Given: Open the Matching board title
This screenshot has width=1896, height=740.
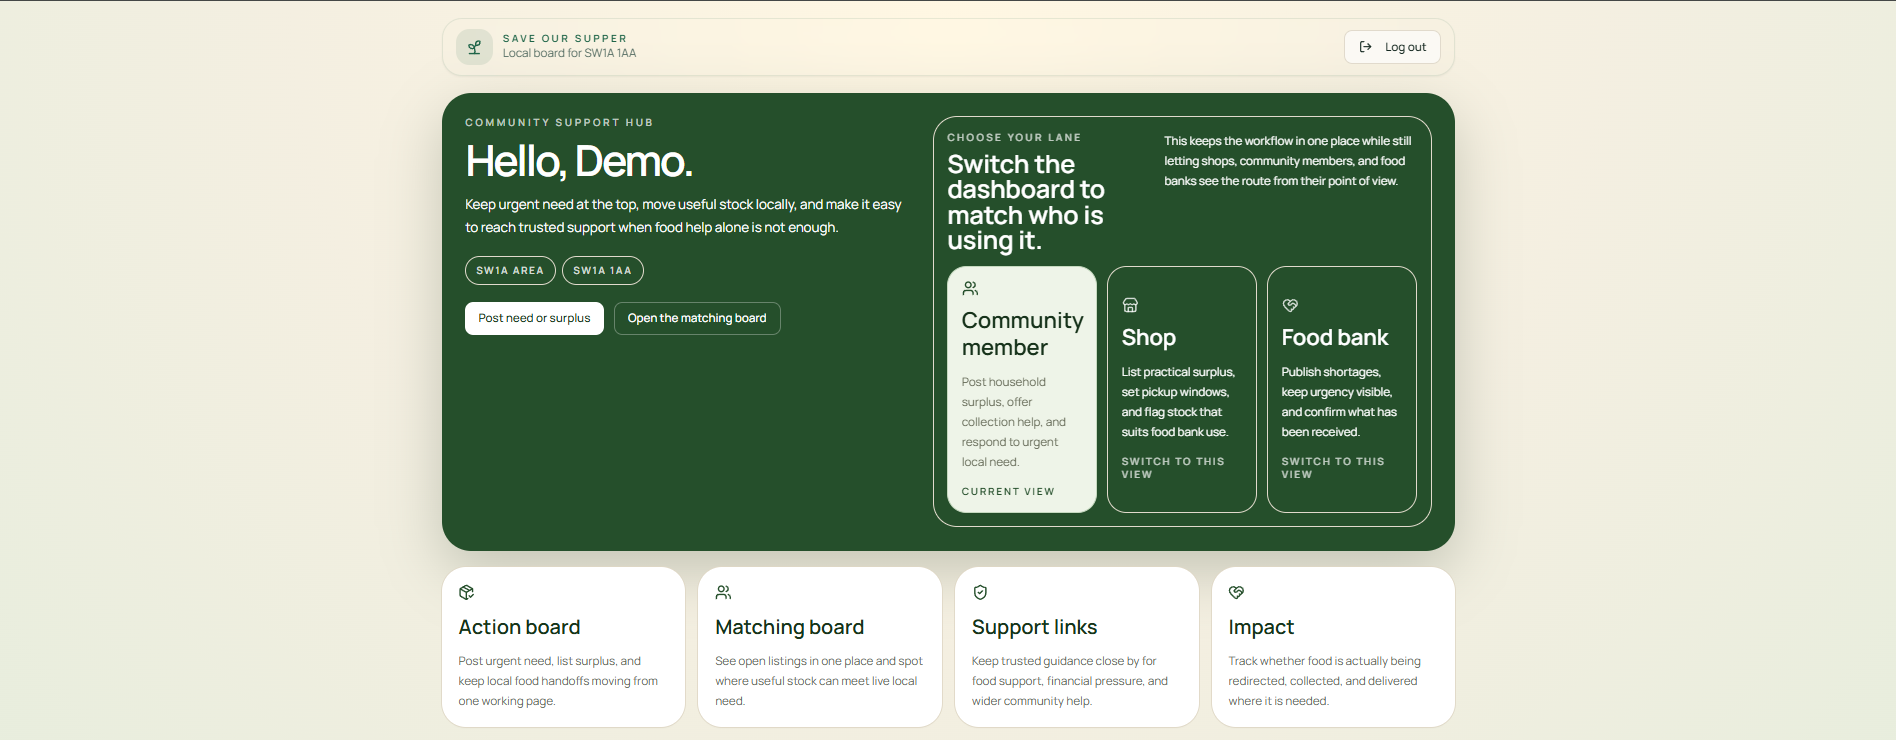Looking at the screenshot, I should (789, 627).
